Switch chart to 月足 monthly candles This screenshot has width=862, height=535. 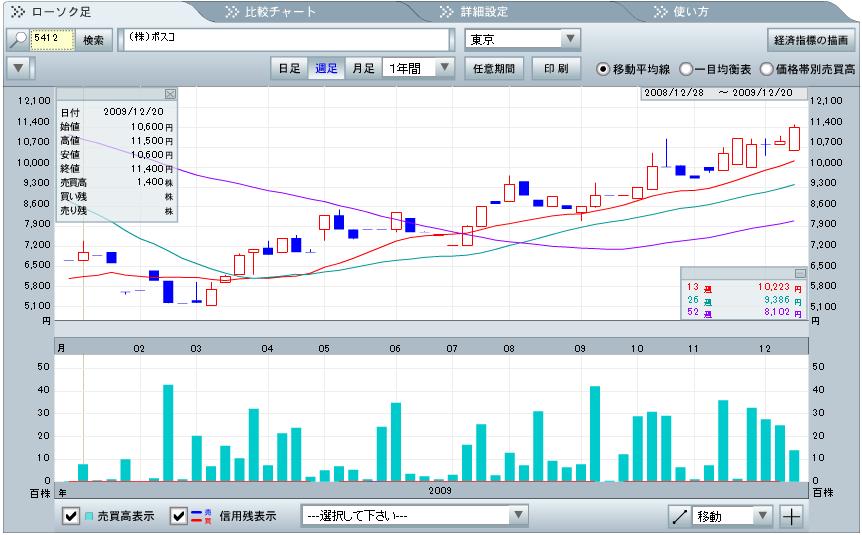363,69
